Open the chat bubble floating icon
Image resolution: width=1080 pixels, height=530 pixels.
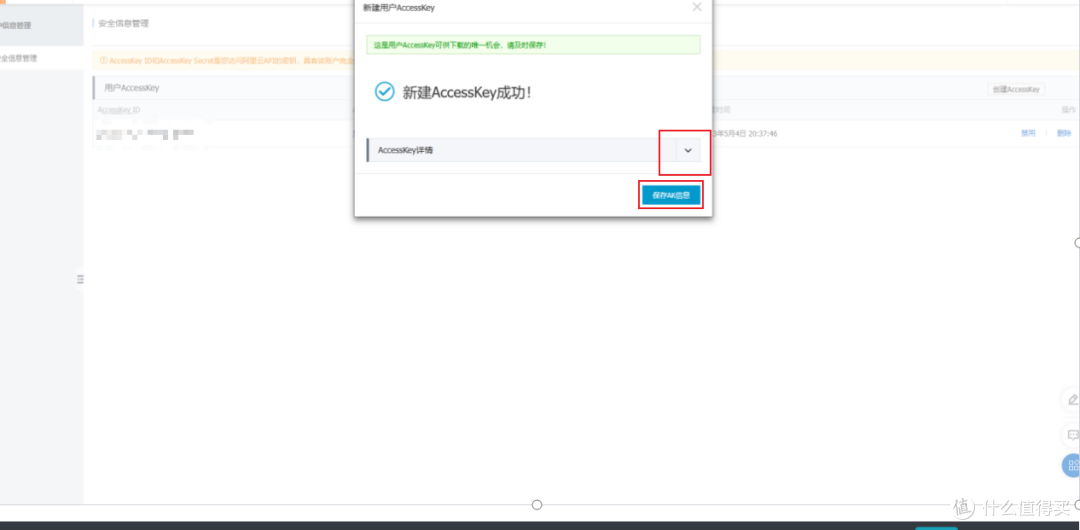(x=1072, y=435)
